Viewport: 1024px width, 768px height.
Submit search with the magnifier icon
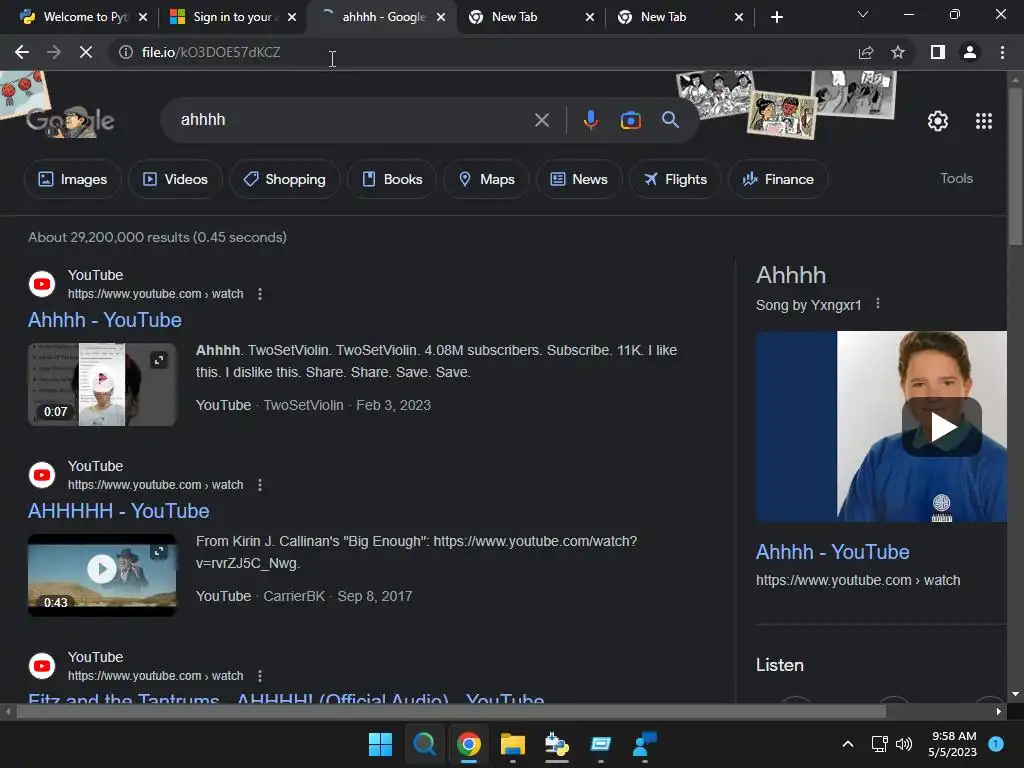point(670,120)
